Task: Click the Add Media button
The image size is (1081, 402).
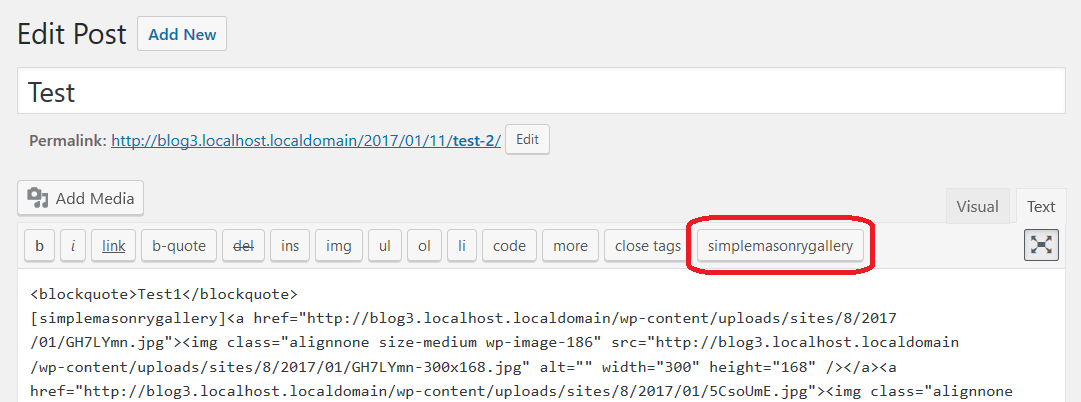Action: pyautogui.click(x=81, y=198)
